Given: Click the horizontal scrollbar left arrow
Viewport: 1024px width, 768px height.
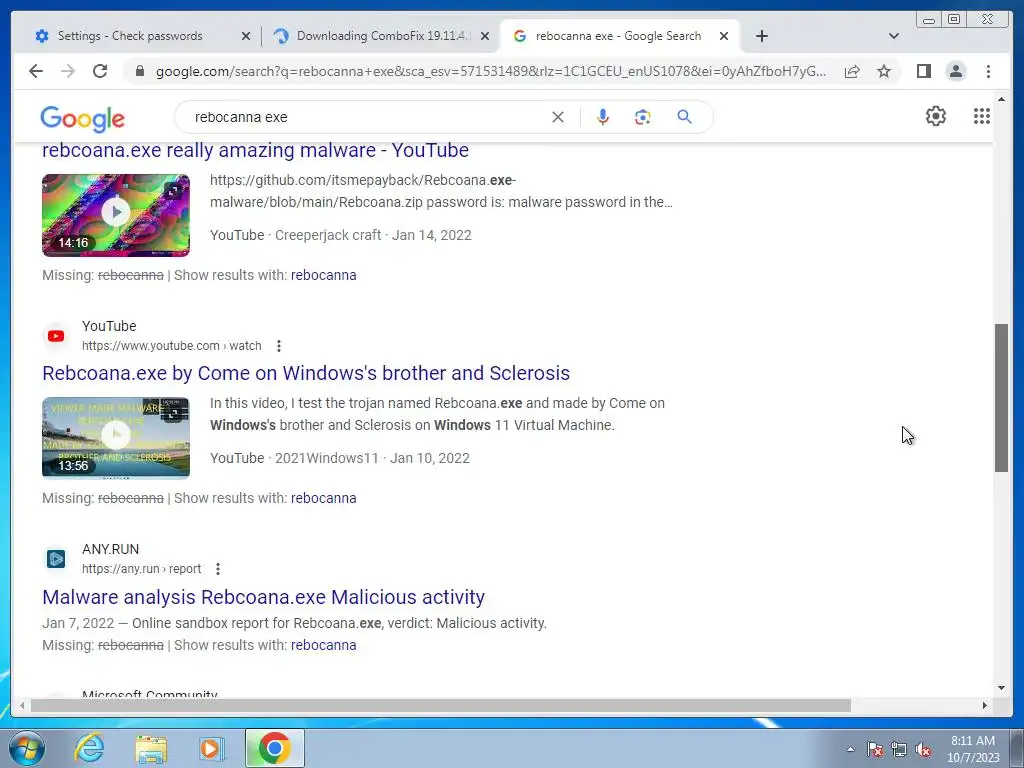Looking at the screenshot, I should pos(22,705).
